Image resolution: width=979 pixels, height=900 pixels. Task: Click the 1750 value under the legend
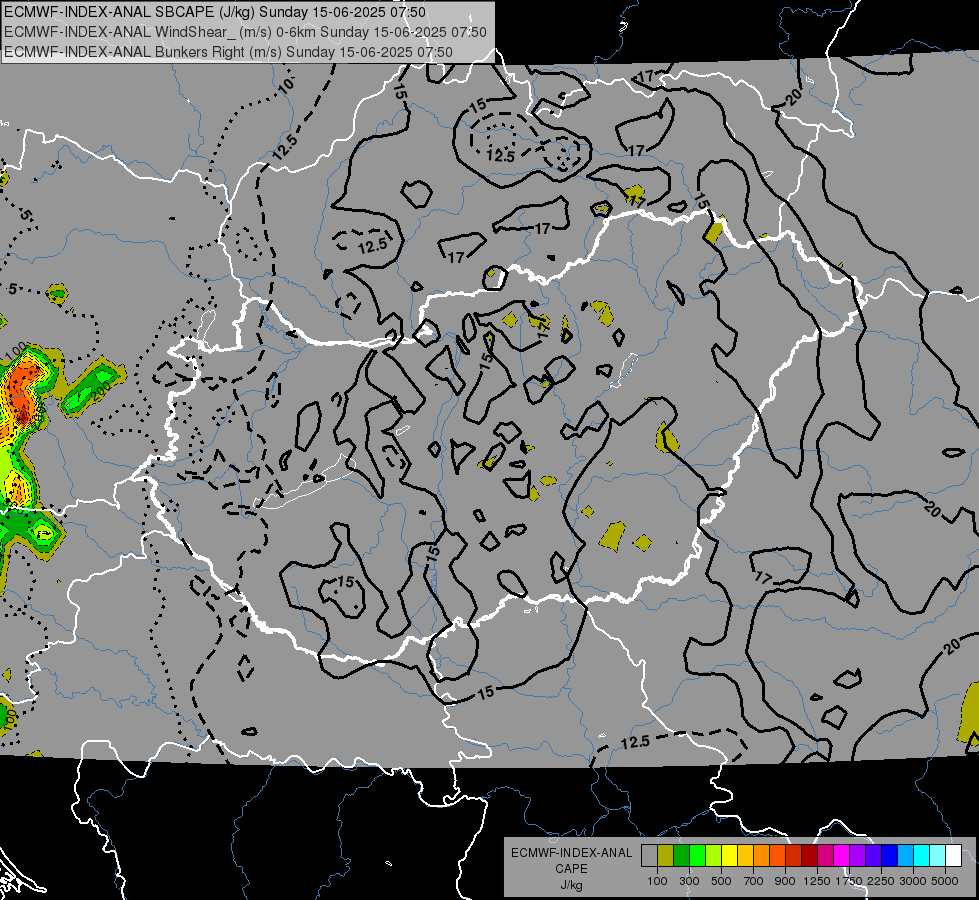pos(849,881)
